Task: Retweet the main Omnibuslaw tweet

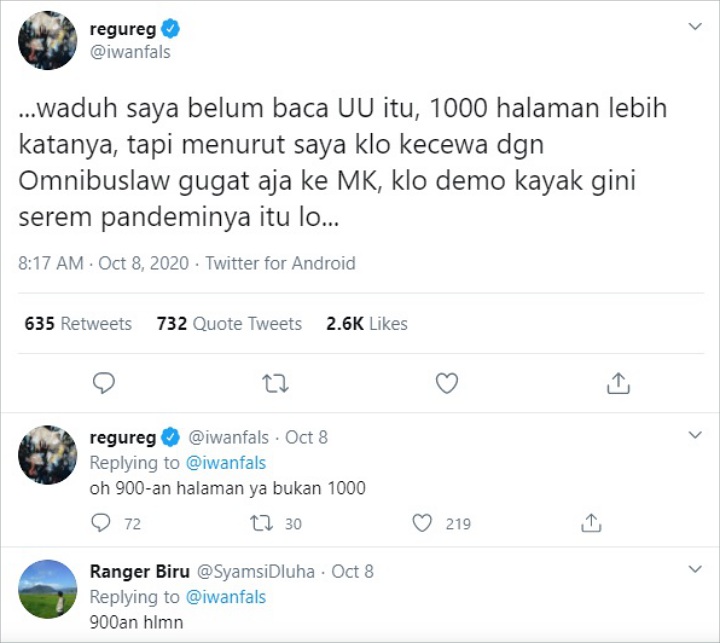Action: click(x=275, y=384)
